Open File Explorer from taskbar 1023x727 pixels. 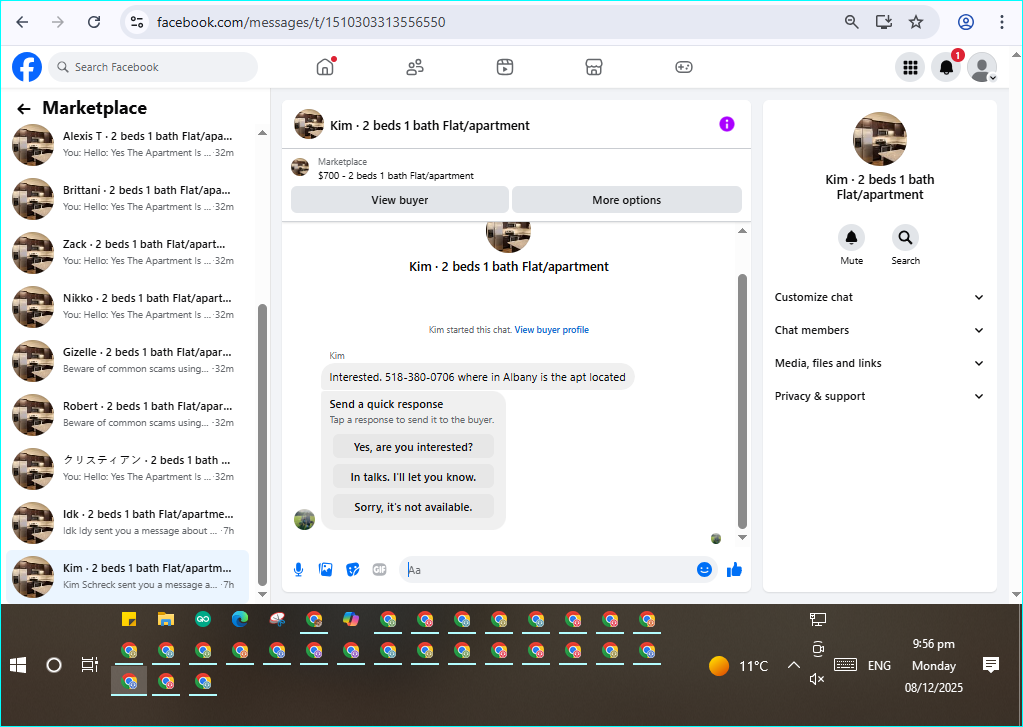click(x=166, y=619)
